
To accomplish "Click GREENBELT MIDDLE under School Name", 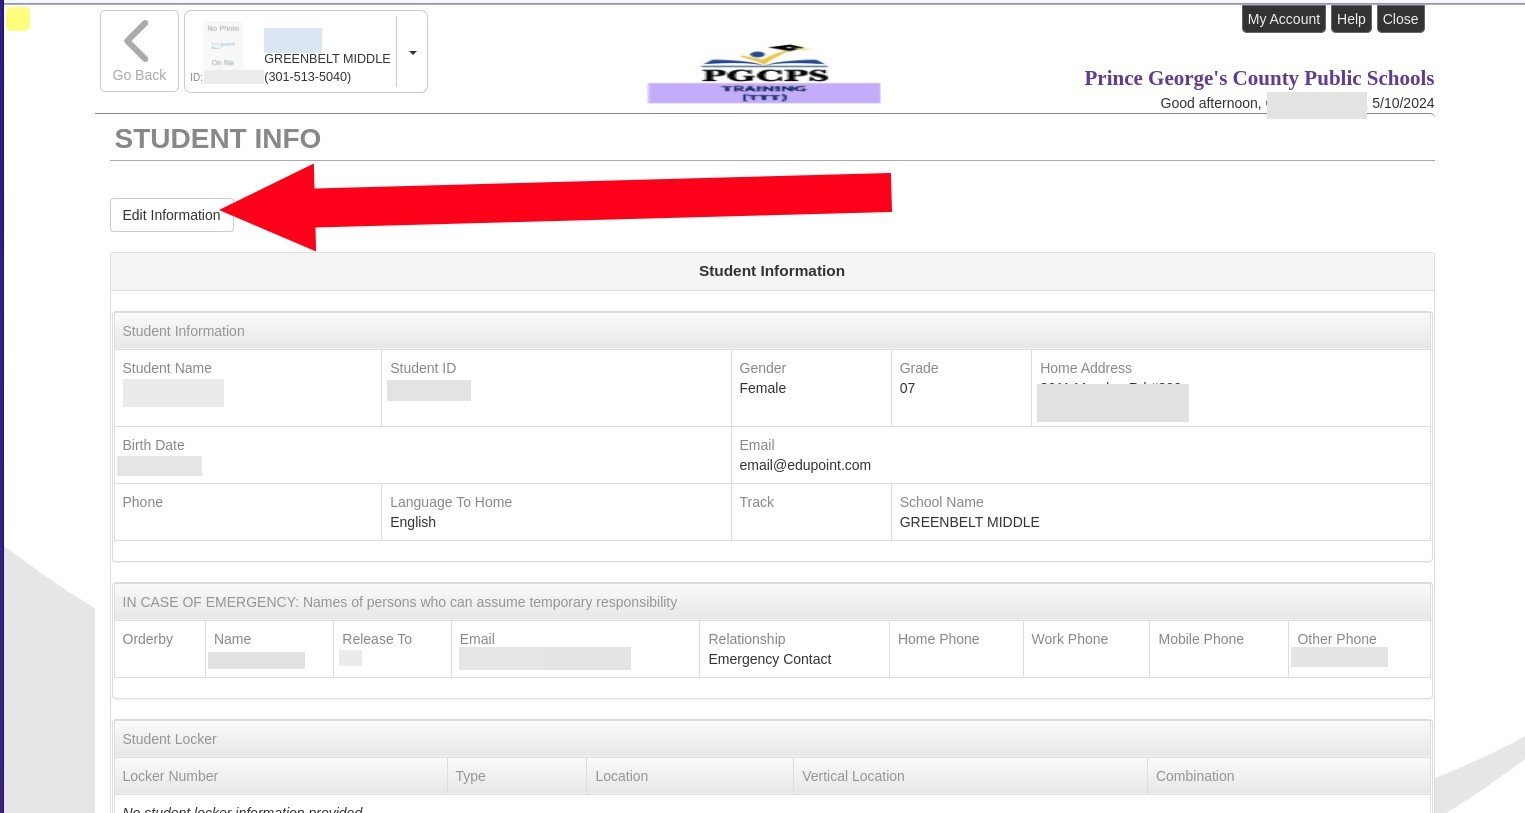I will [968, 522].
